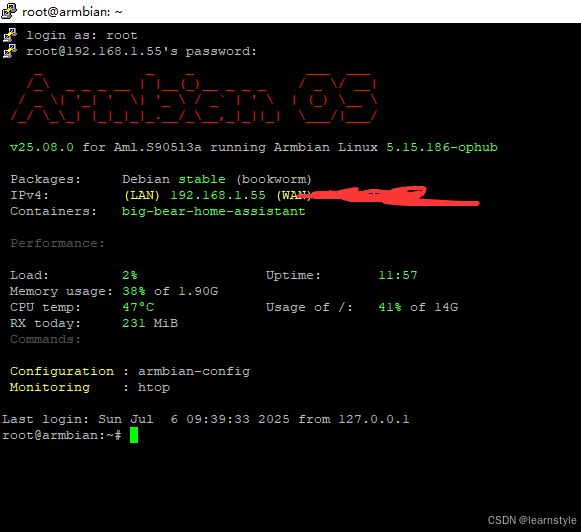Click the 'RX today:' label
This screenshot has height=532, width=581.
(x=45, y=323)
